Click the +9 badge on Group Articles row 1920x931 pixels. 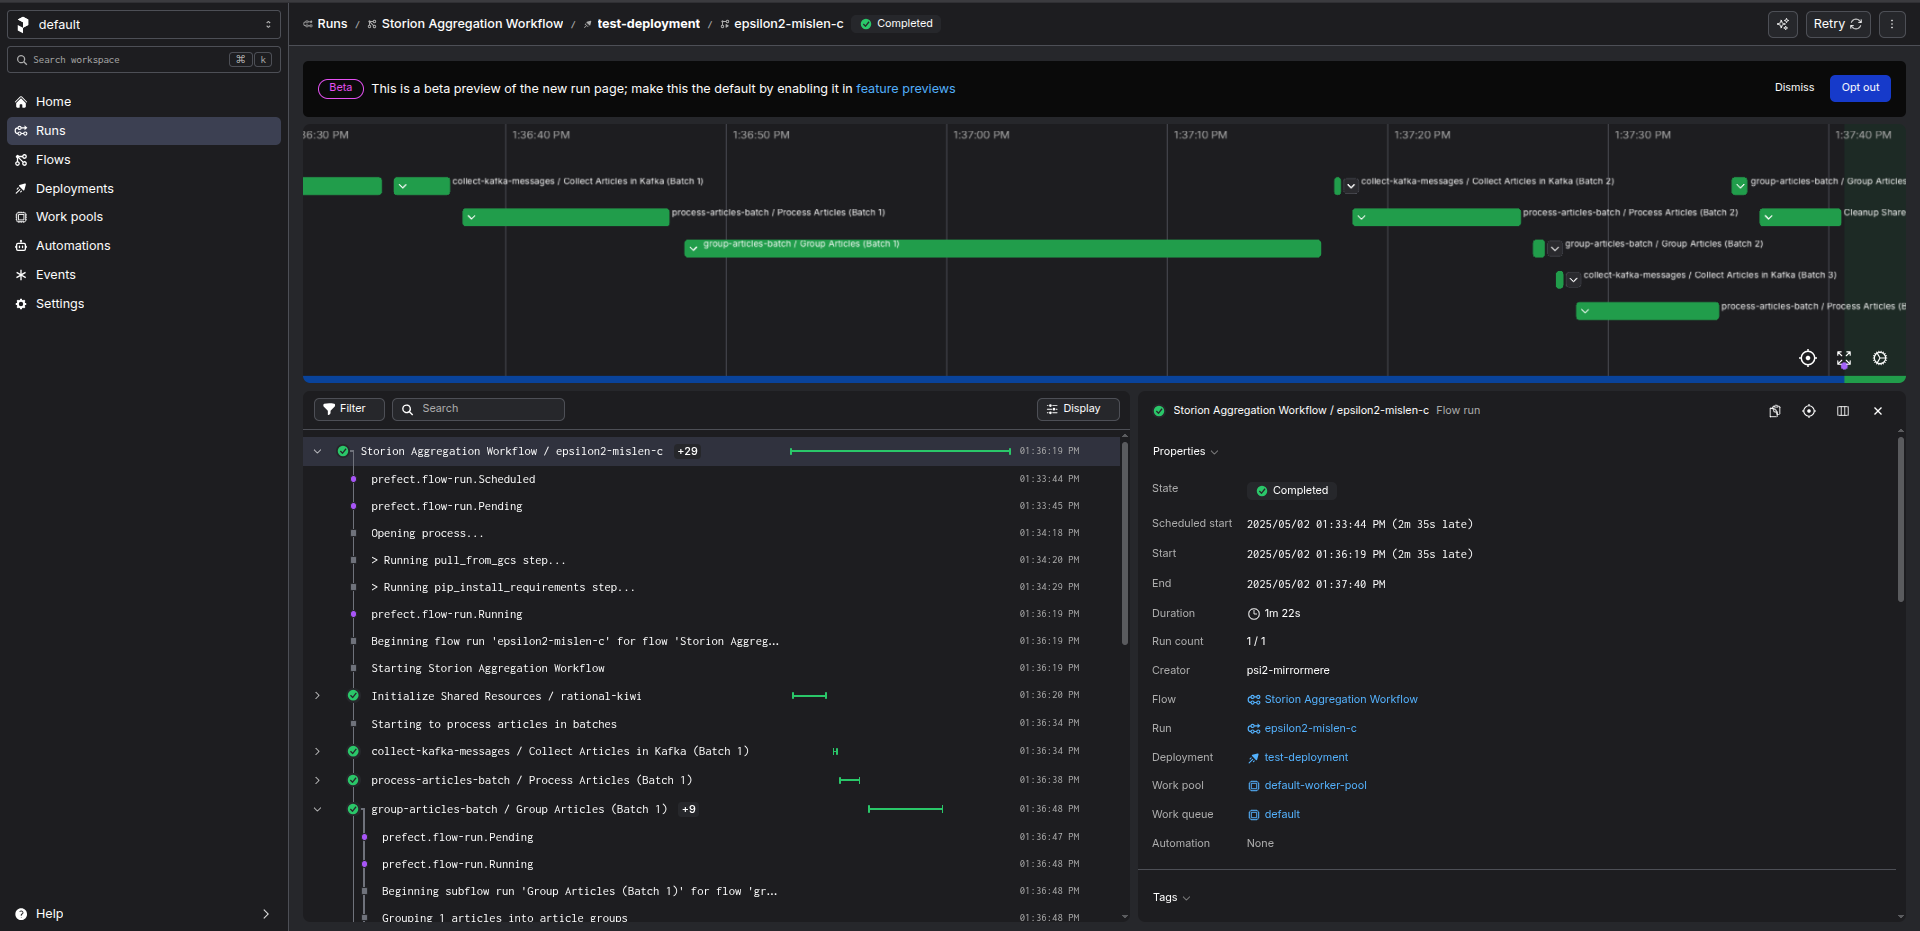pyautogui.click(x=689, y=810)
